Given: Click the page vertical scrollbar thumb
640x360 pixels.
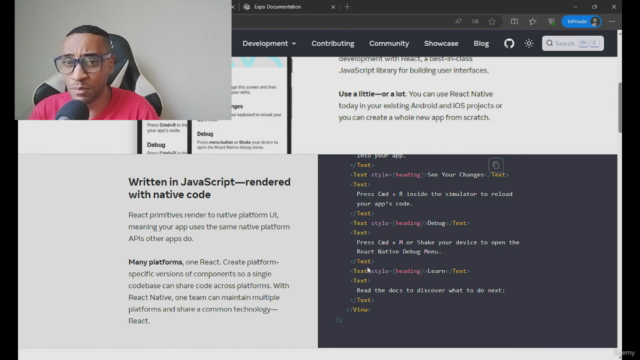Looking at the screenshot, I should (x=620, y=107).
